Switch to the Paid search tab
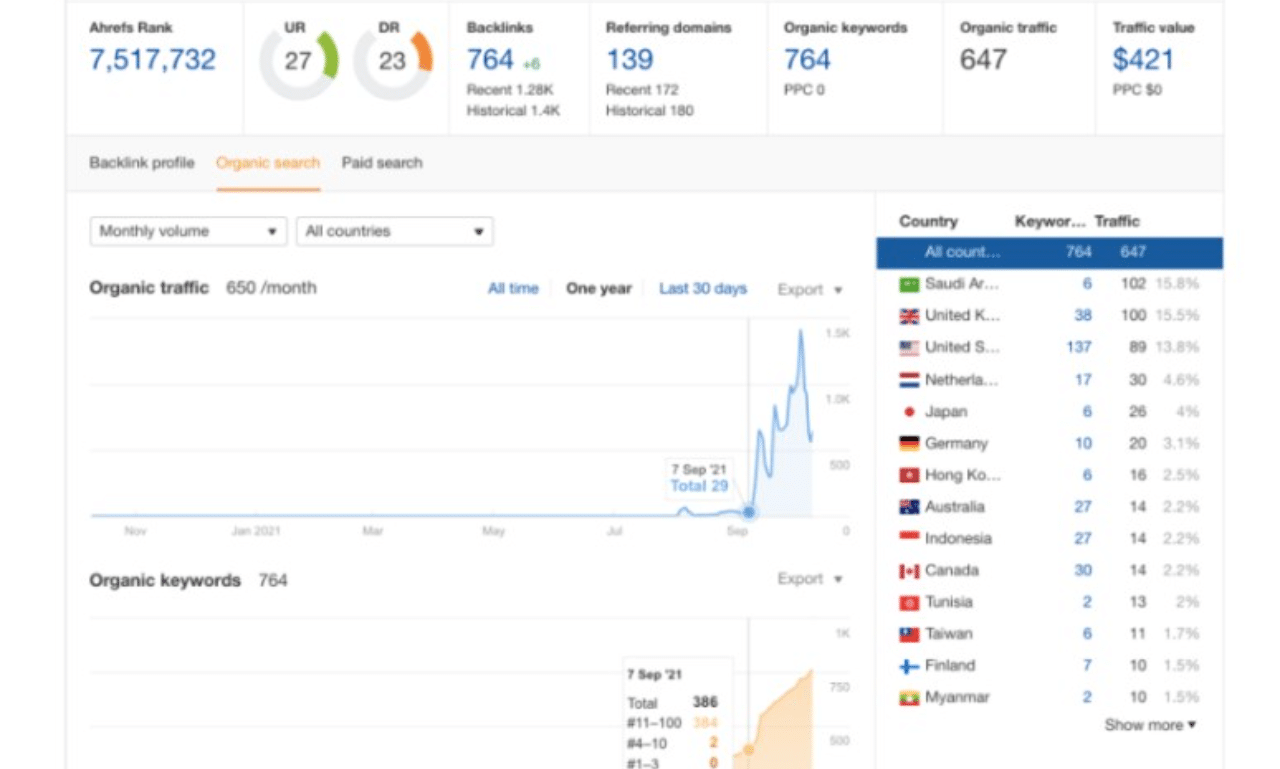This screenshot has height=769, width=1280. 382,163
